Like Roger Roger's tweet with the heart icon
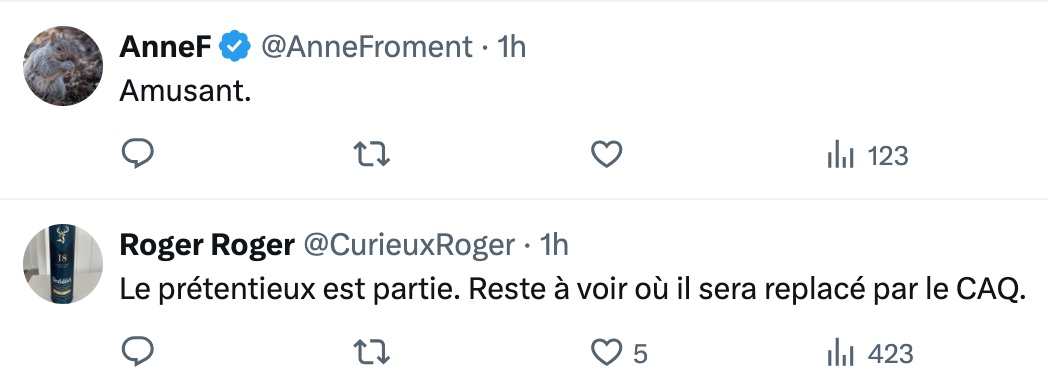1048x390 pixels. coord(607,352)
